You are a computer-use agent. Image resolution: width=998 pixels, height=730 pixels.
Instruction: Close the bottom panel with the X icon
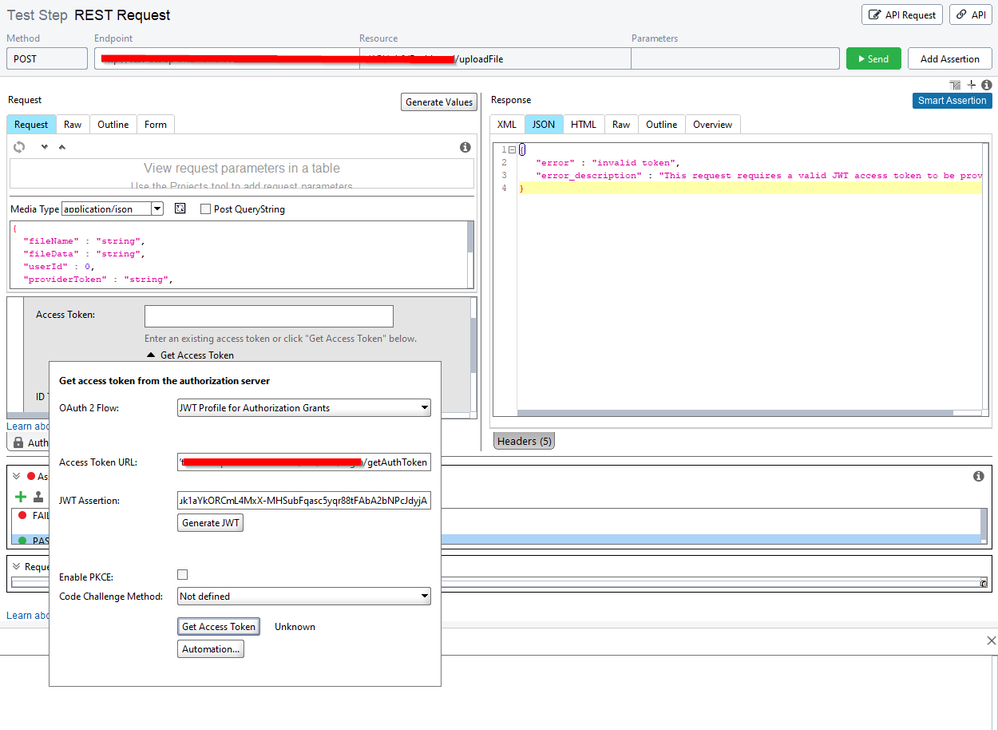click(x=991, y=640)
